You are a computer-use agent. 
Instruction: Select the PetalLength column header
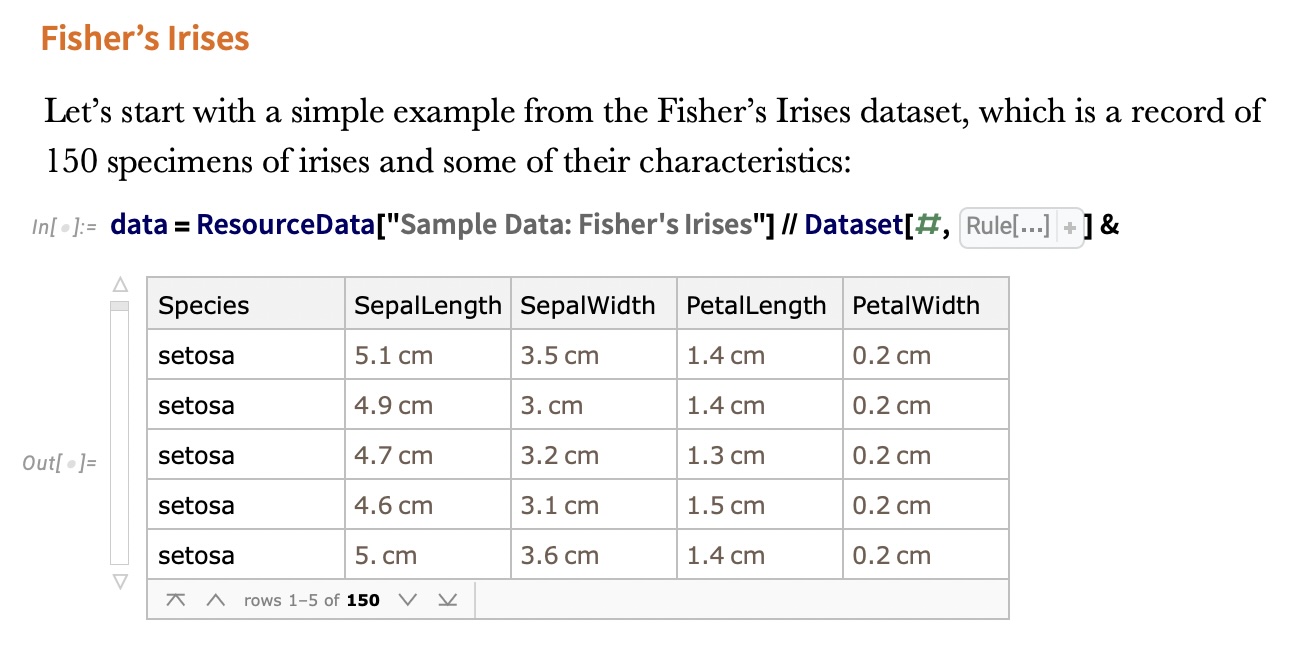tap(756, 306)
